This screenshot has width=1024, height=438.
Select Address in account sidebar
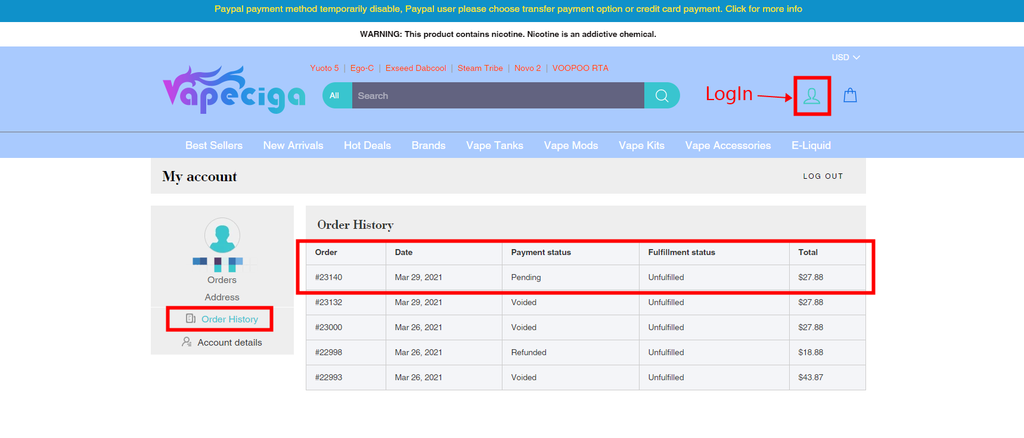click(222, 297)
